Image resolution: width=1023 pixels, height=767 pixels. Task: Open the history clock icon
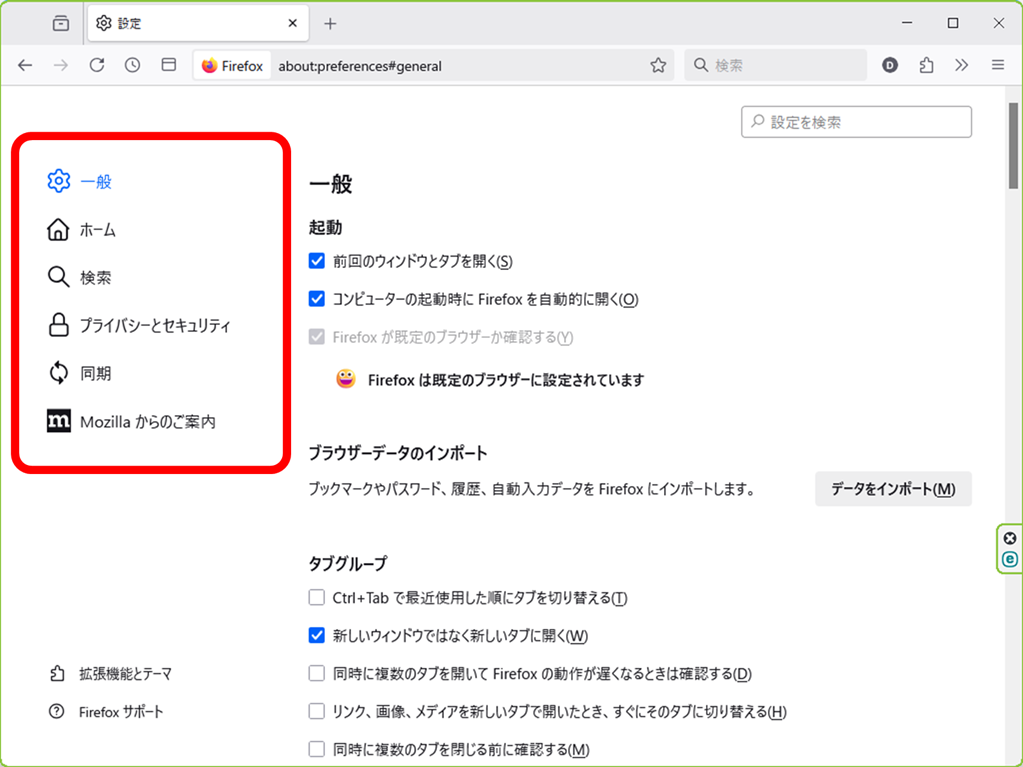pyautogui.click(x=132, y=65)
